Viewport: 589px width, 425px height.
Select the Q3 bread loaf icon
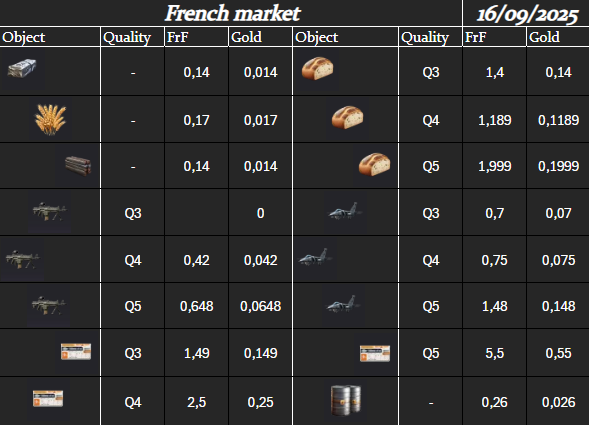pyautogui.click(x=317, y=68)
